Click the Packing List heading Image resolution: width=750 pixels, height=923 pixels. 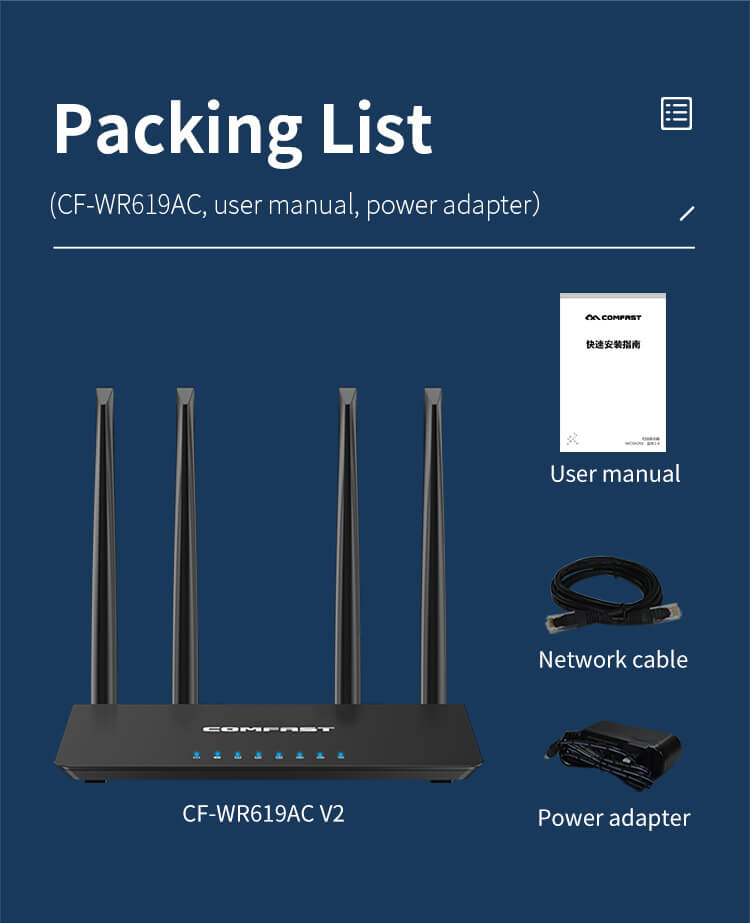243,131
